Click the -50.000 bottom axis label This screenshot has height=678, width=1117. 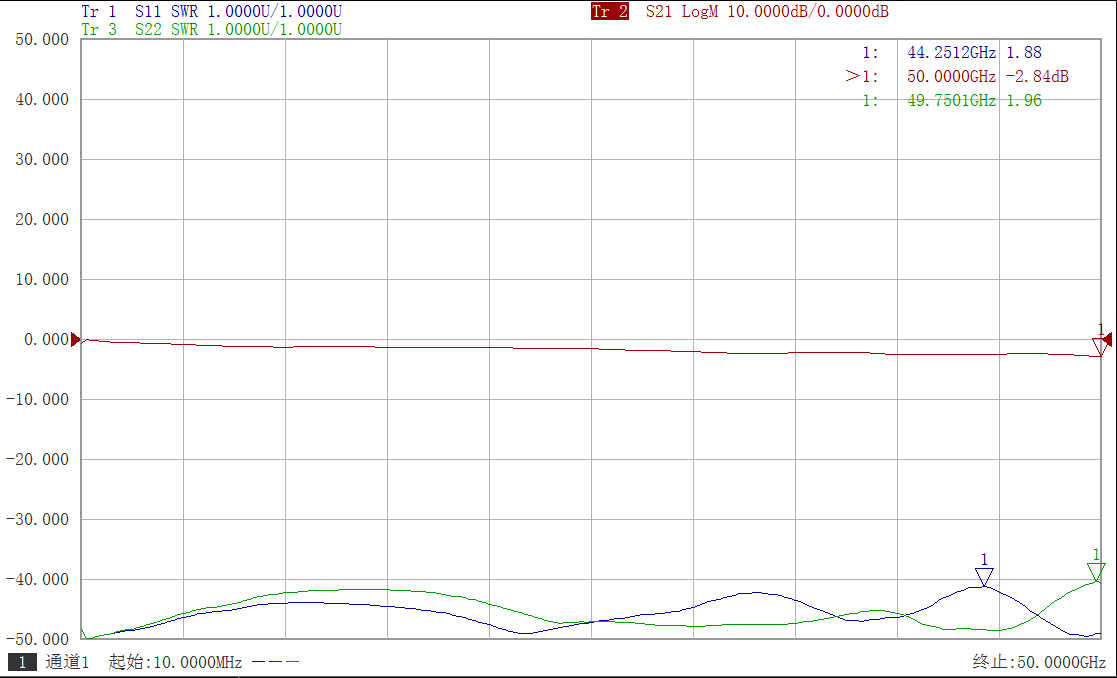coord(38,639)
